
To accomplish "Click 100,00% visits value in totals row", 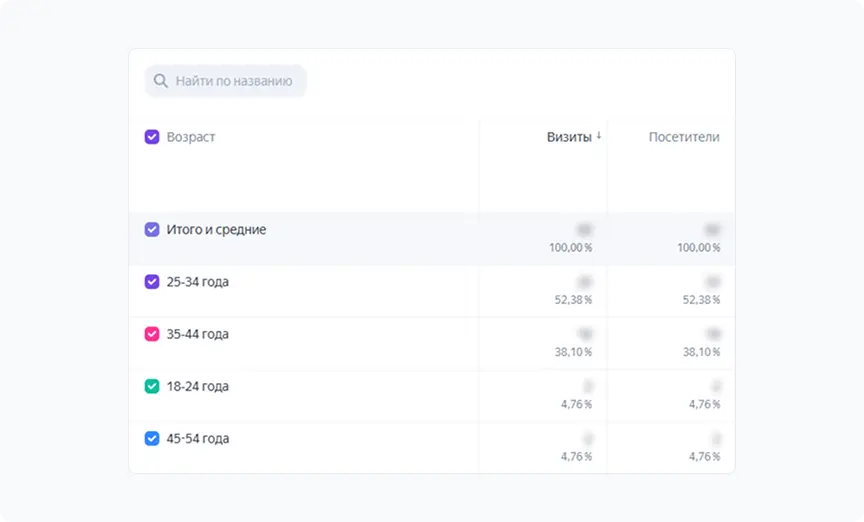I will pyautogui.click(x=570, y=247).
